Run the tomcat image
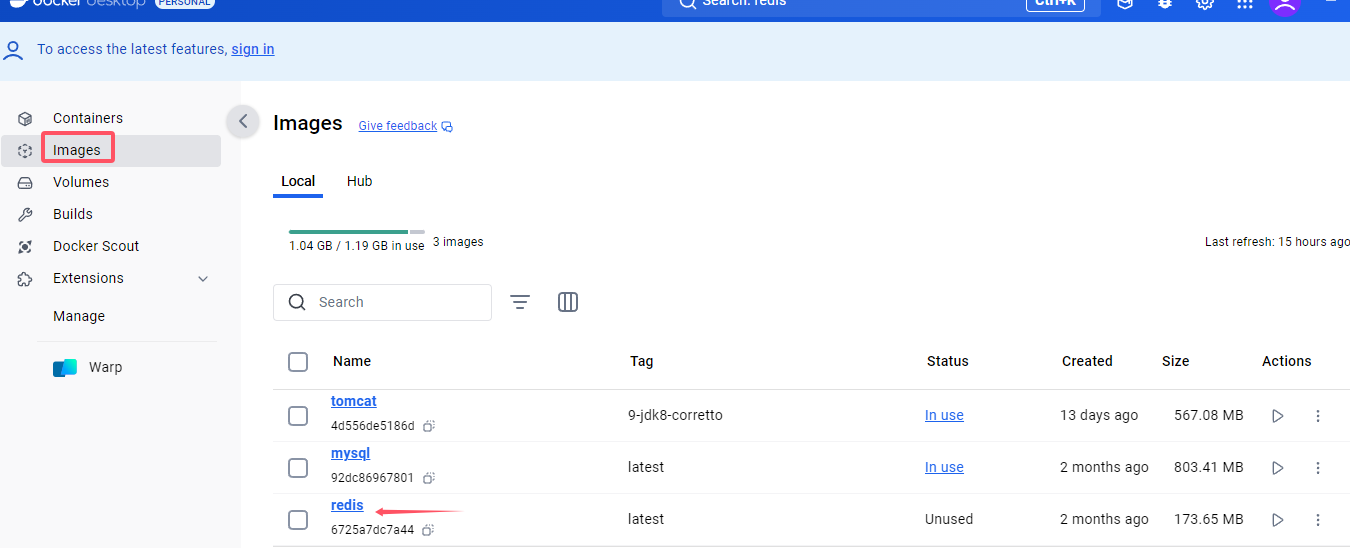The width and height of the screenshot is (1350, 548). pyautogui.click(x=1277, y=415)
